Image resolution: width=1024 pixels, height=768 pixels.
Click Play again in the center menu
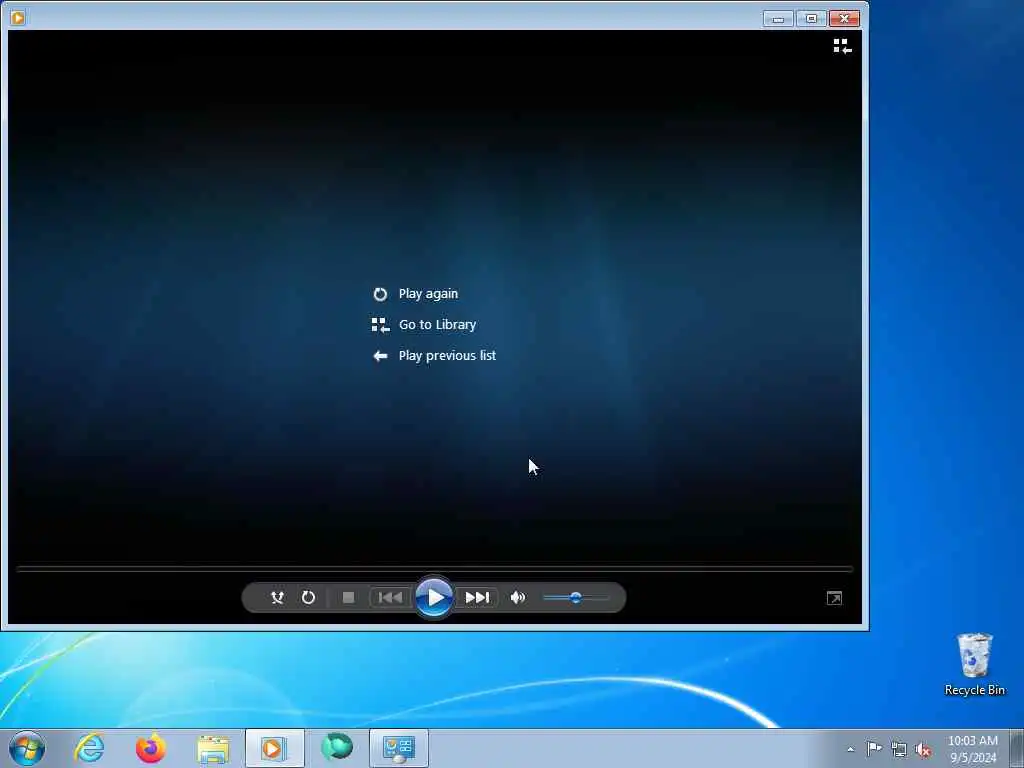(428, 294)
